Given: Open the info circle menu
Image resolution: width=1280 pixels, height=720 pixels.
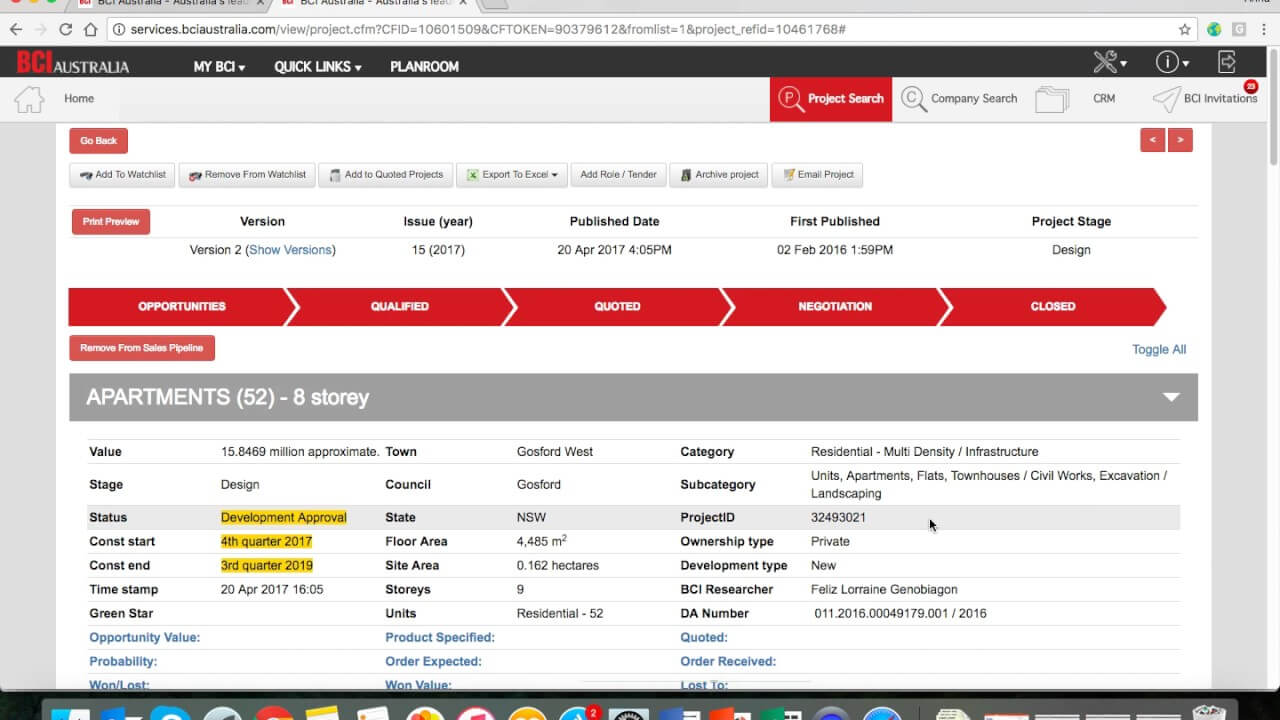Looking at the screenshot, I should 1172,62.
